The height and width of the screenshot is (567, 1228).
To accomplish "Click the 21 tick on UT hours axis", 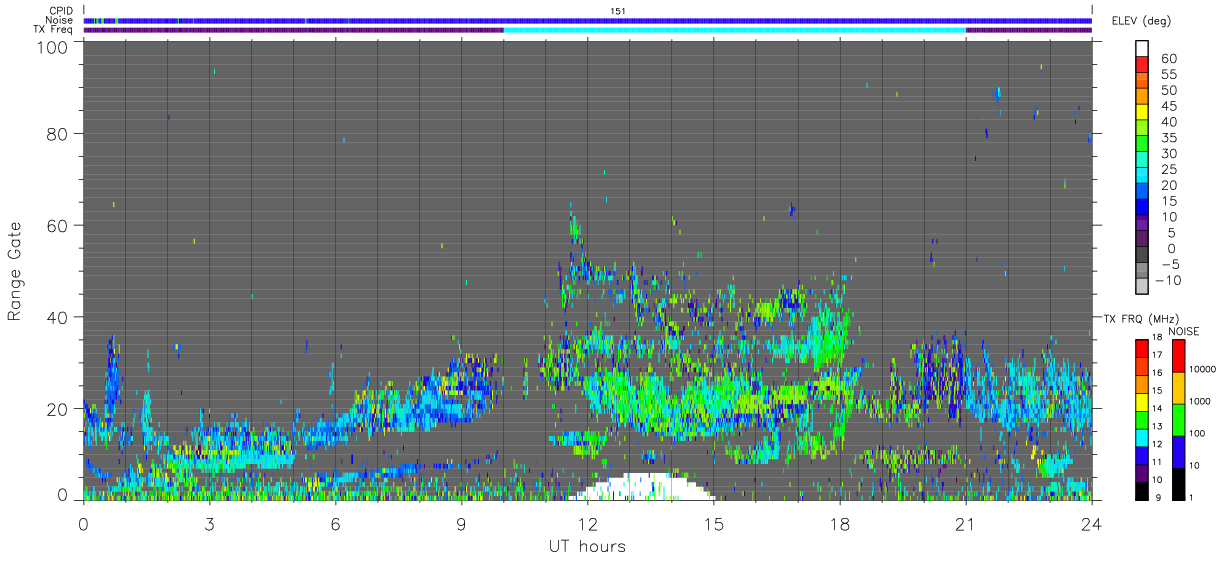I will [966, 523].
